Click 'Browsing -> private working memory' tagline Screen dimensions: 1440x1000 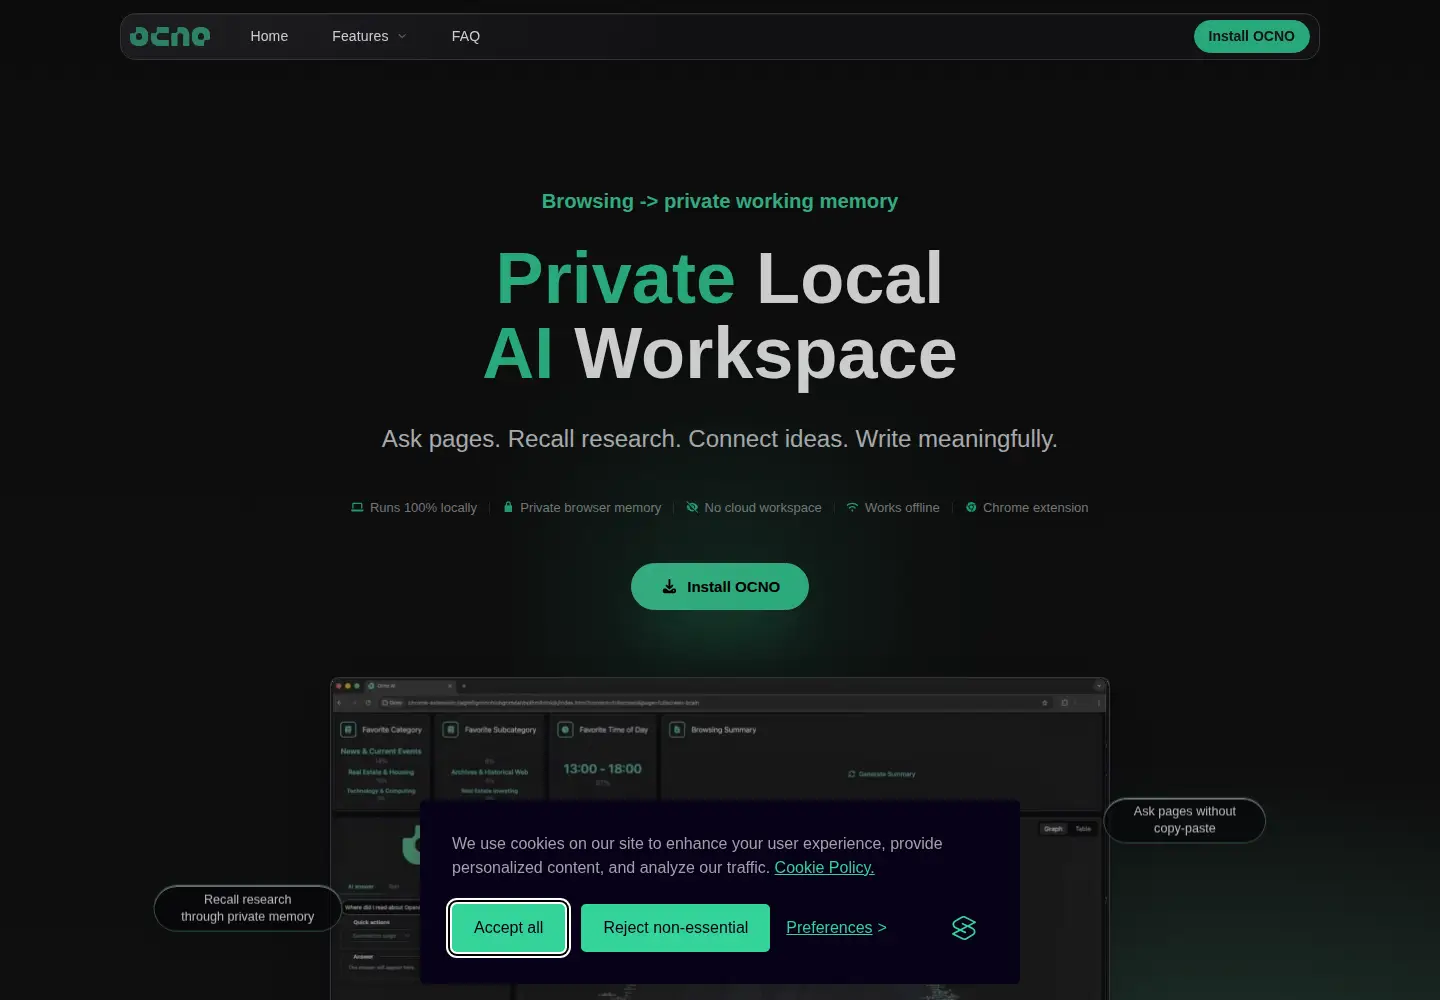pos(720,201)
